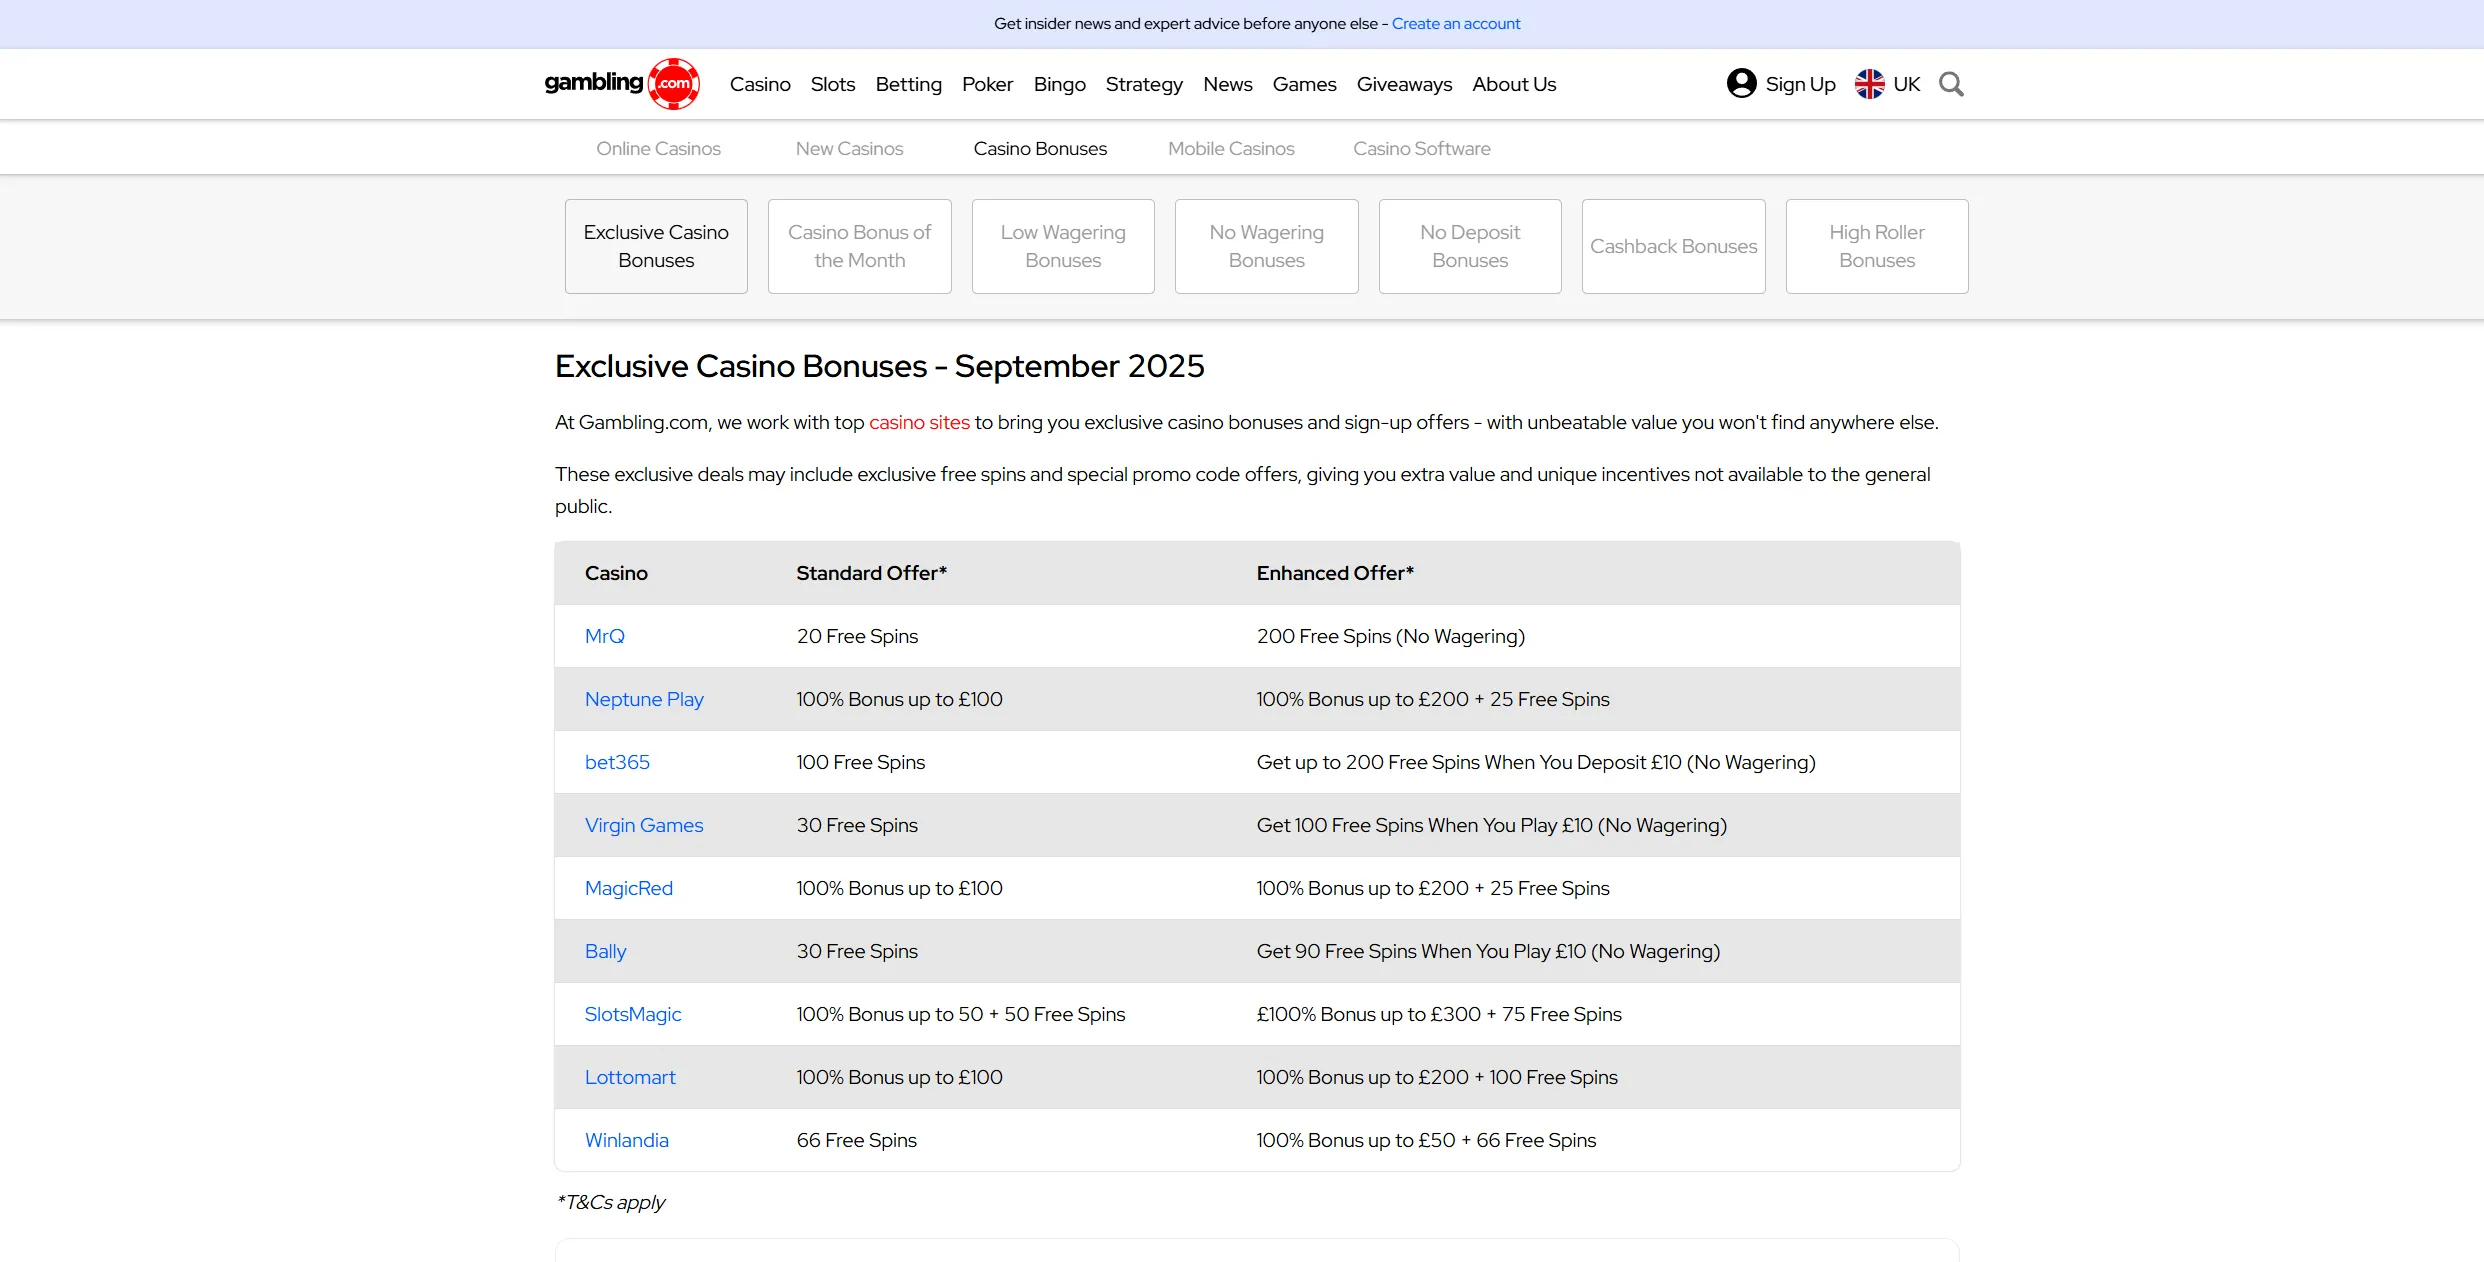Click the gambling.com logo
This screenshot has height=1262, width=2484.
click(x=622, y=84)
